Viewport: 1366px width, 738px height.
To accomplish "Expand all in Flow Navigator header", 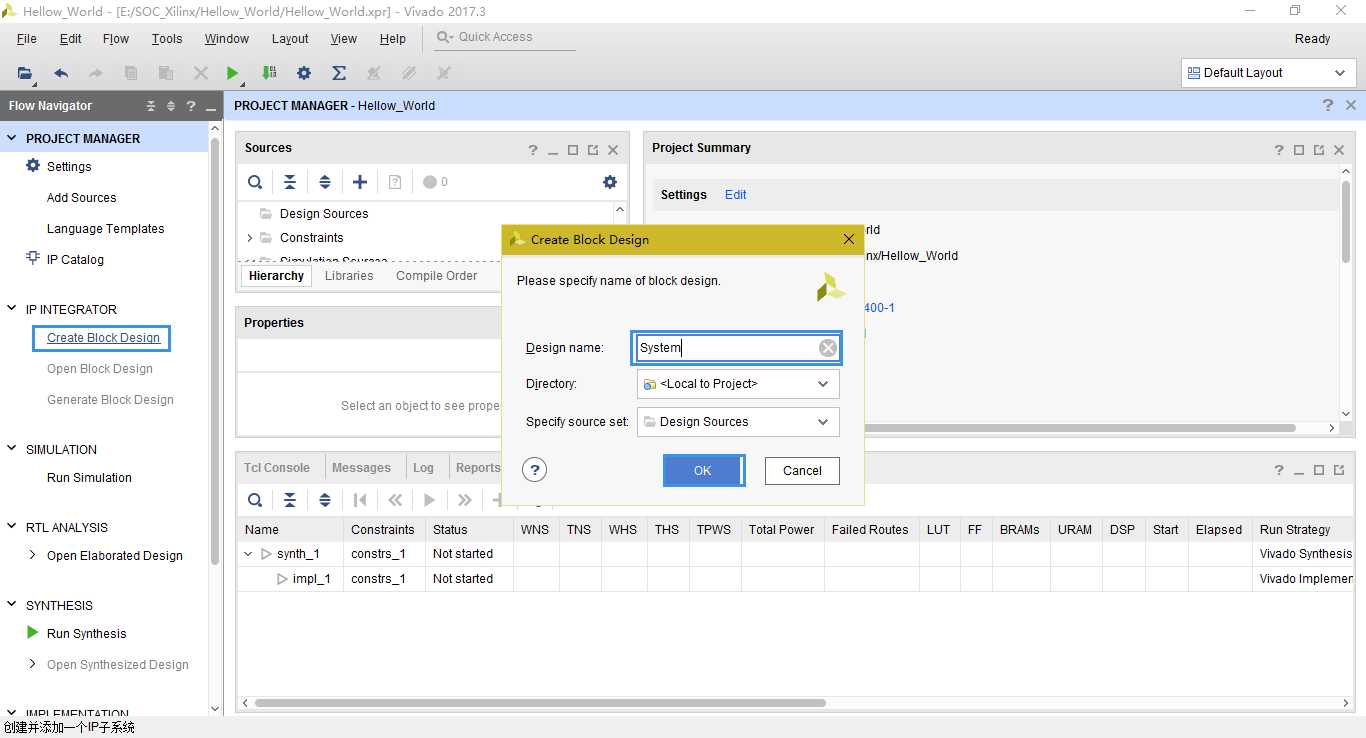I will (x=171, y=106).
